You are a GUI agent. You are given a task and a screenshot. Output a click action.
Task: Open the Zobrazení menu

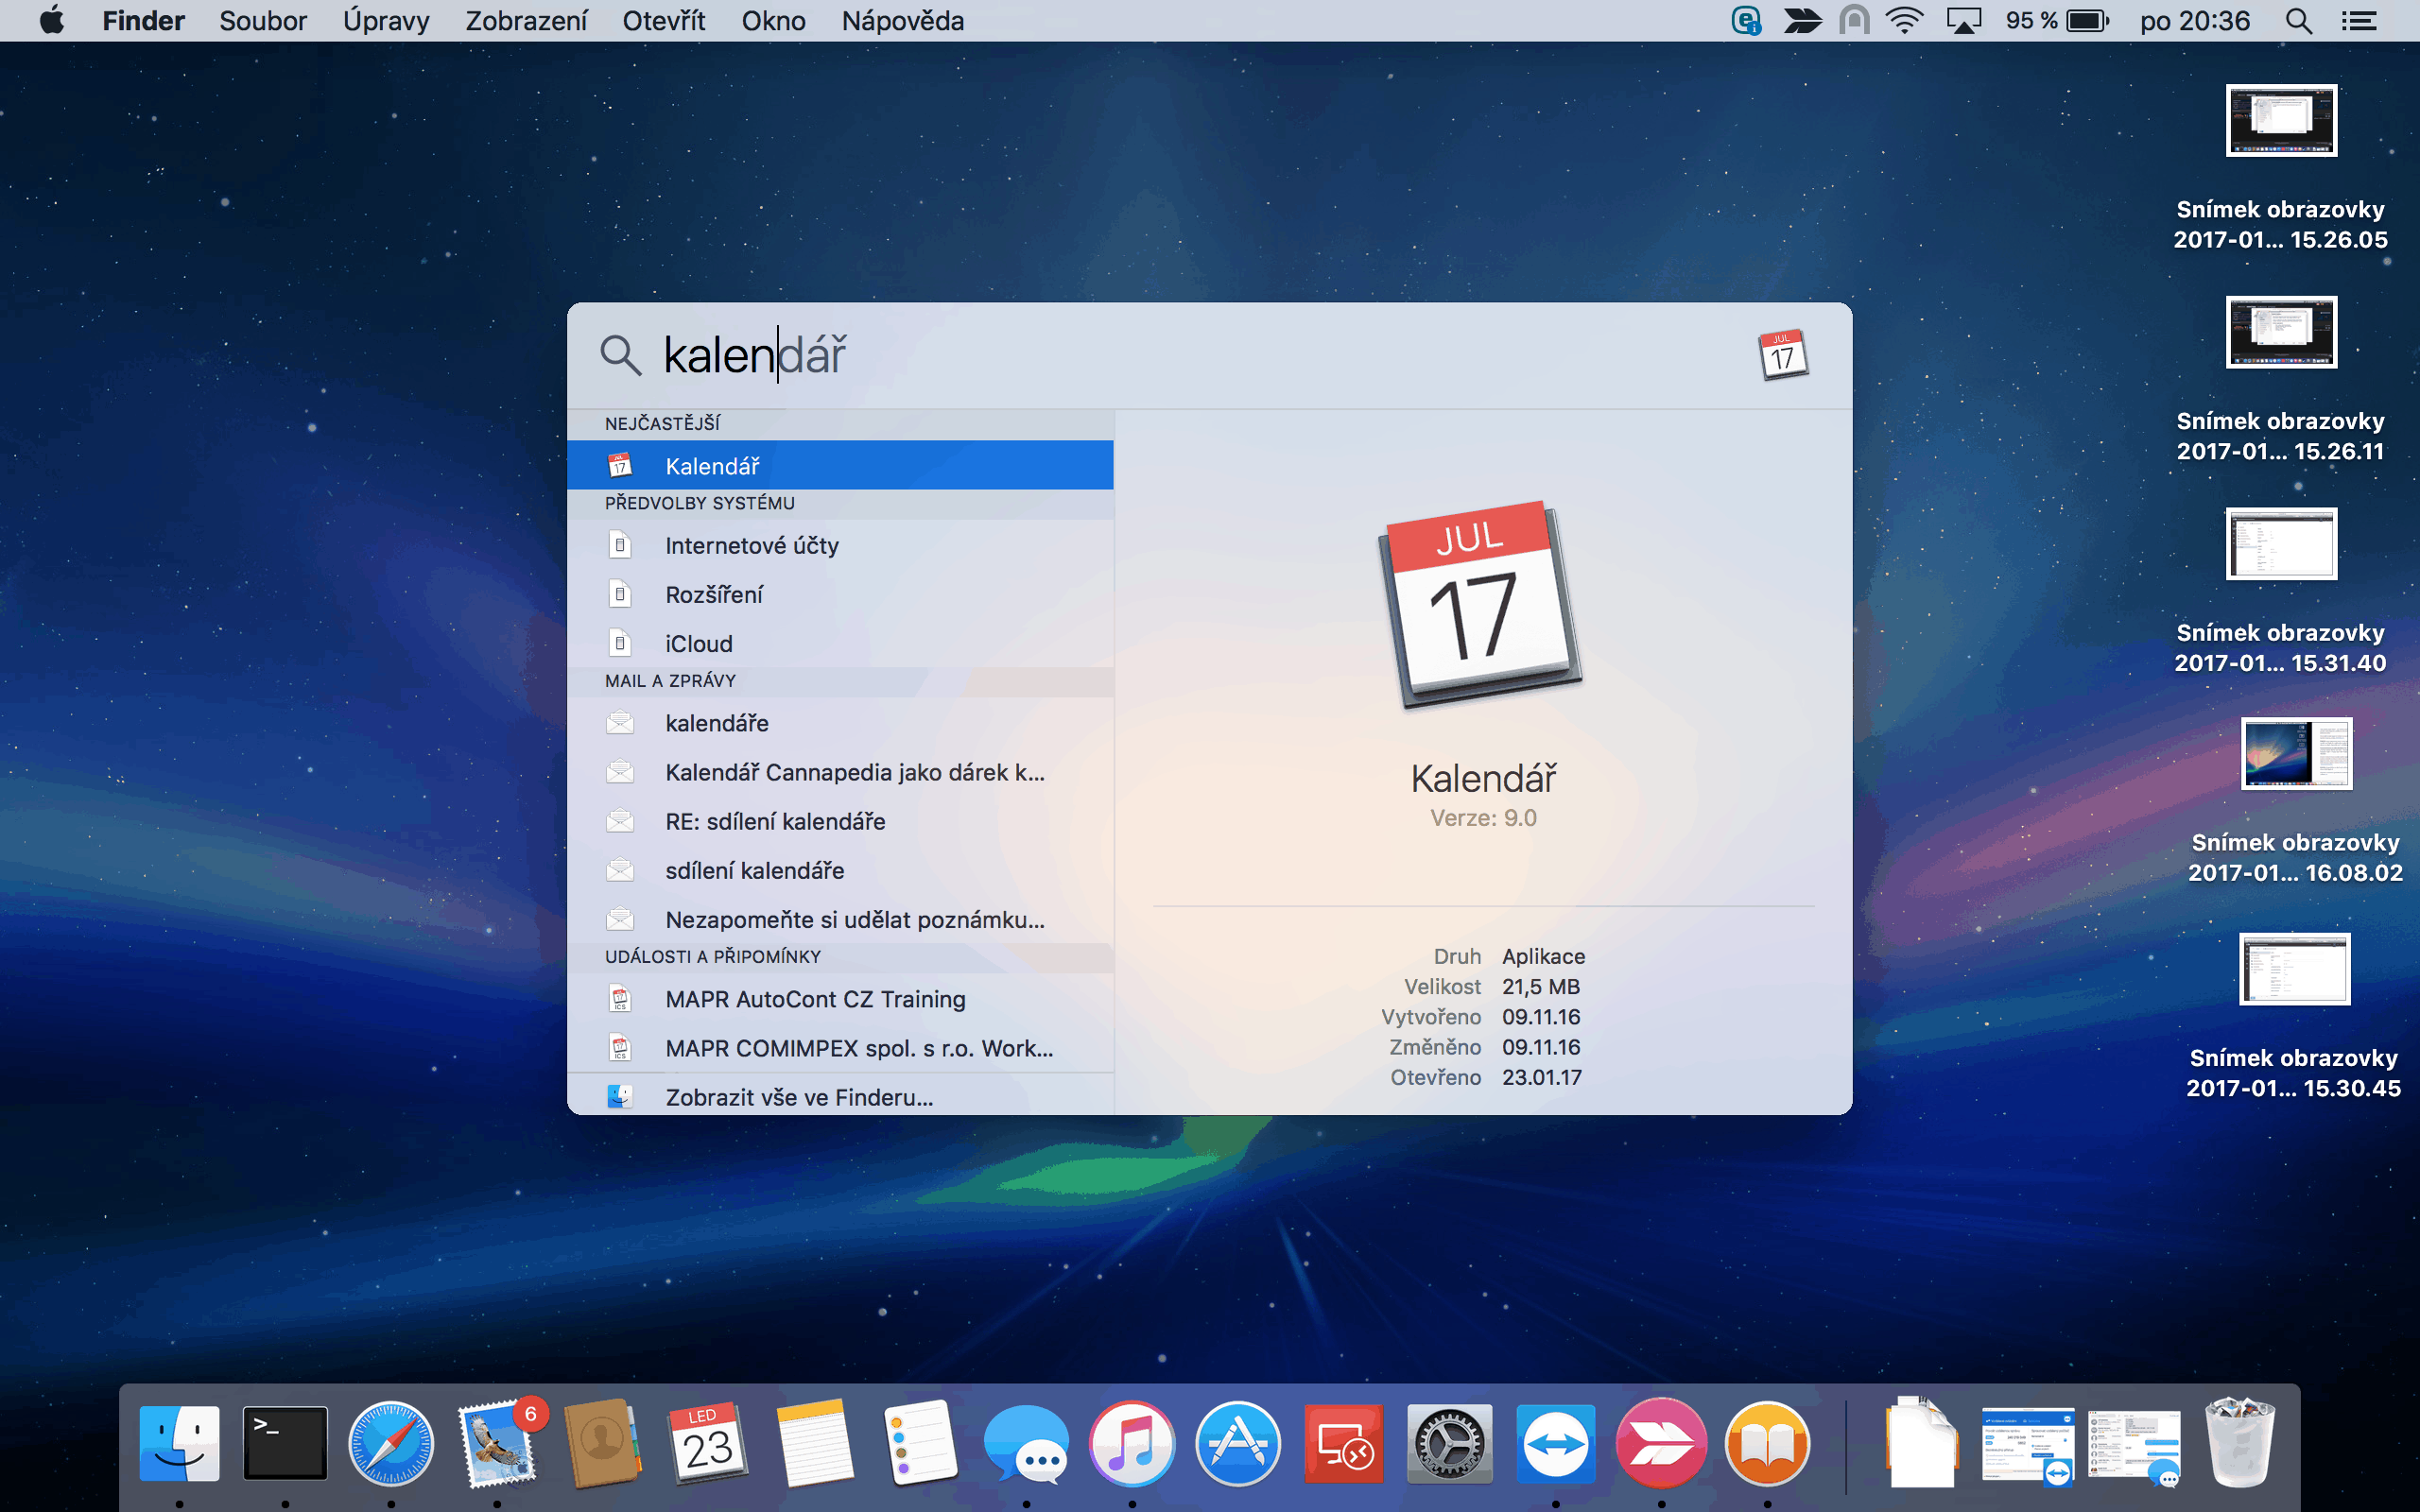coord(526,21)
